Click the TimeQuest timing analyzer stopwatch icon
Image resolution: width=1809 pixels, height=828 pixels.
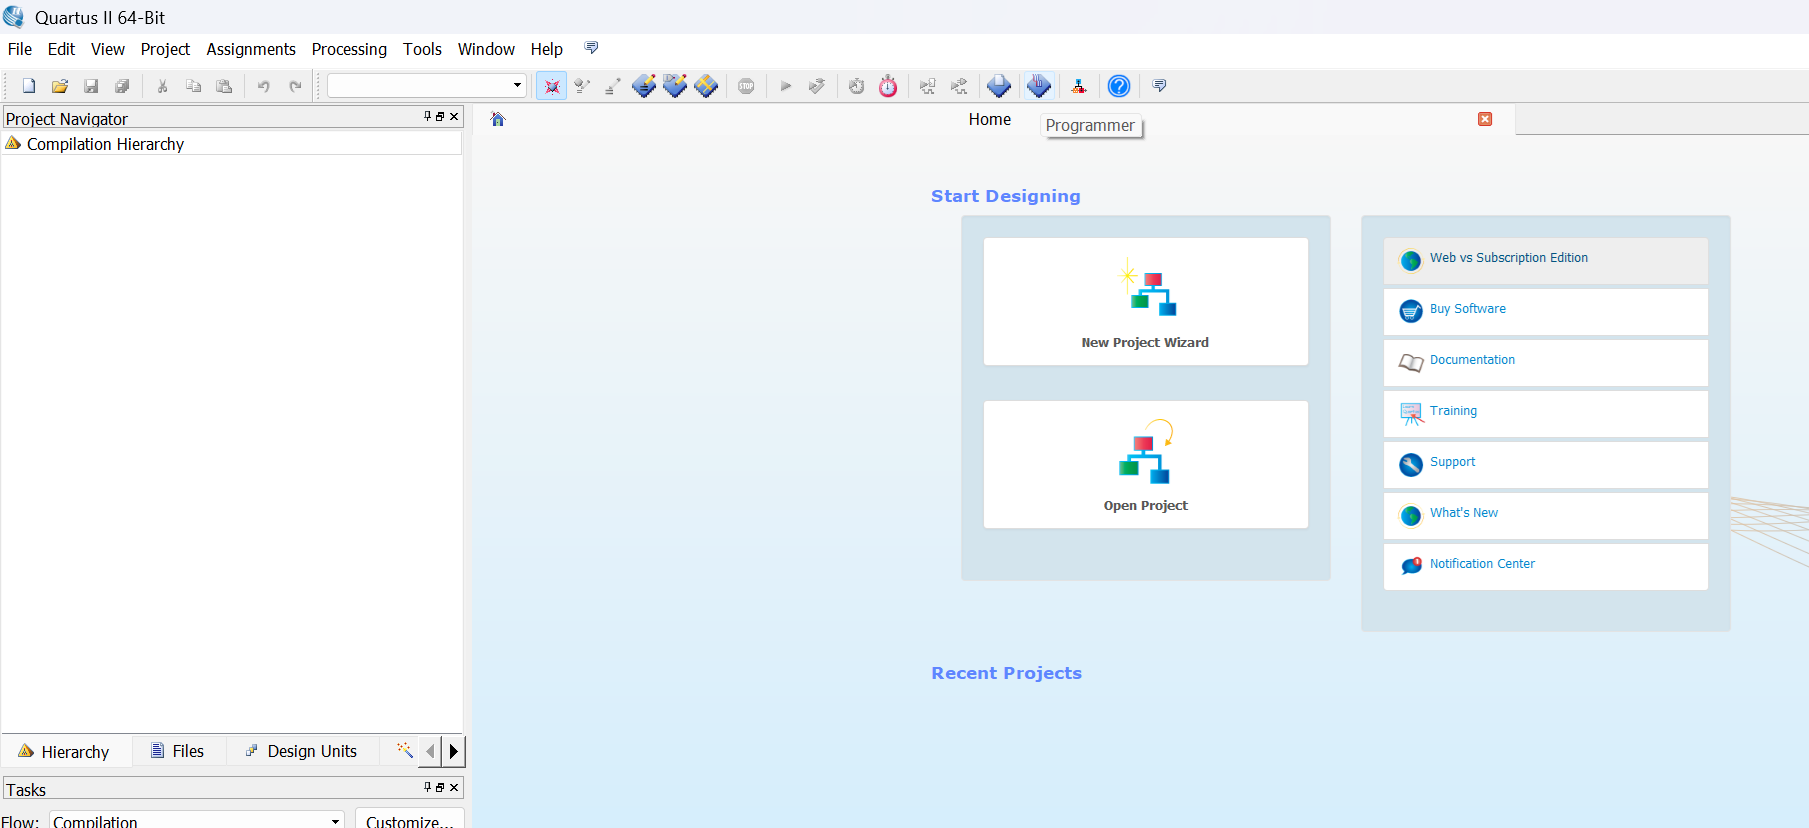click(888, 86)
